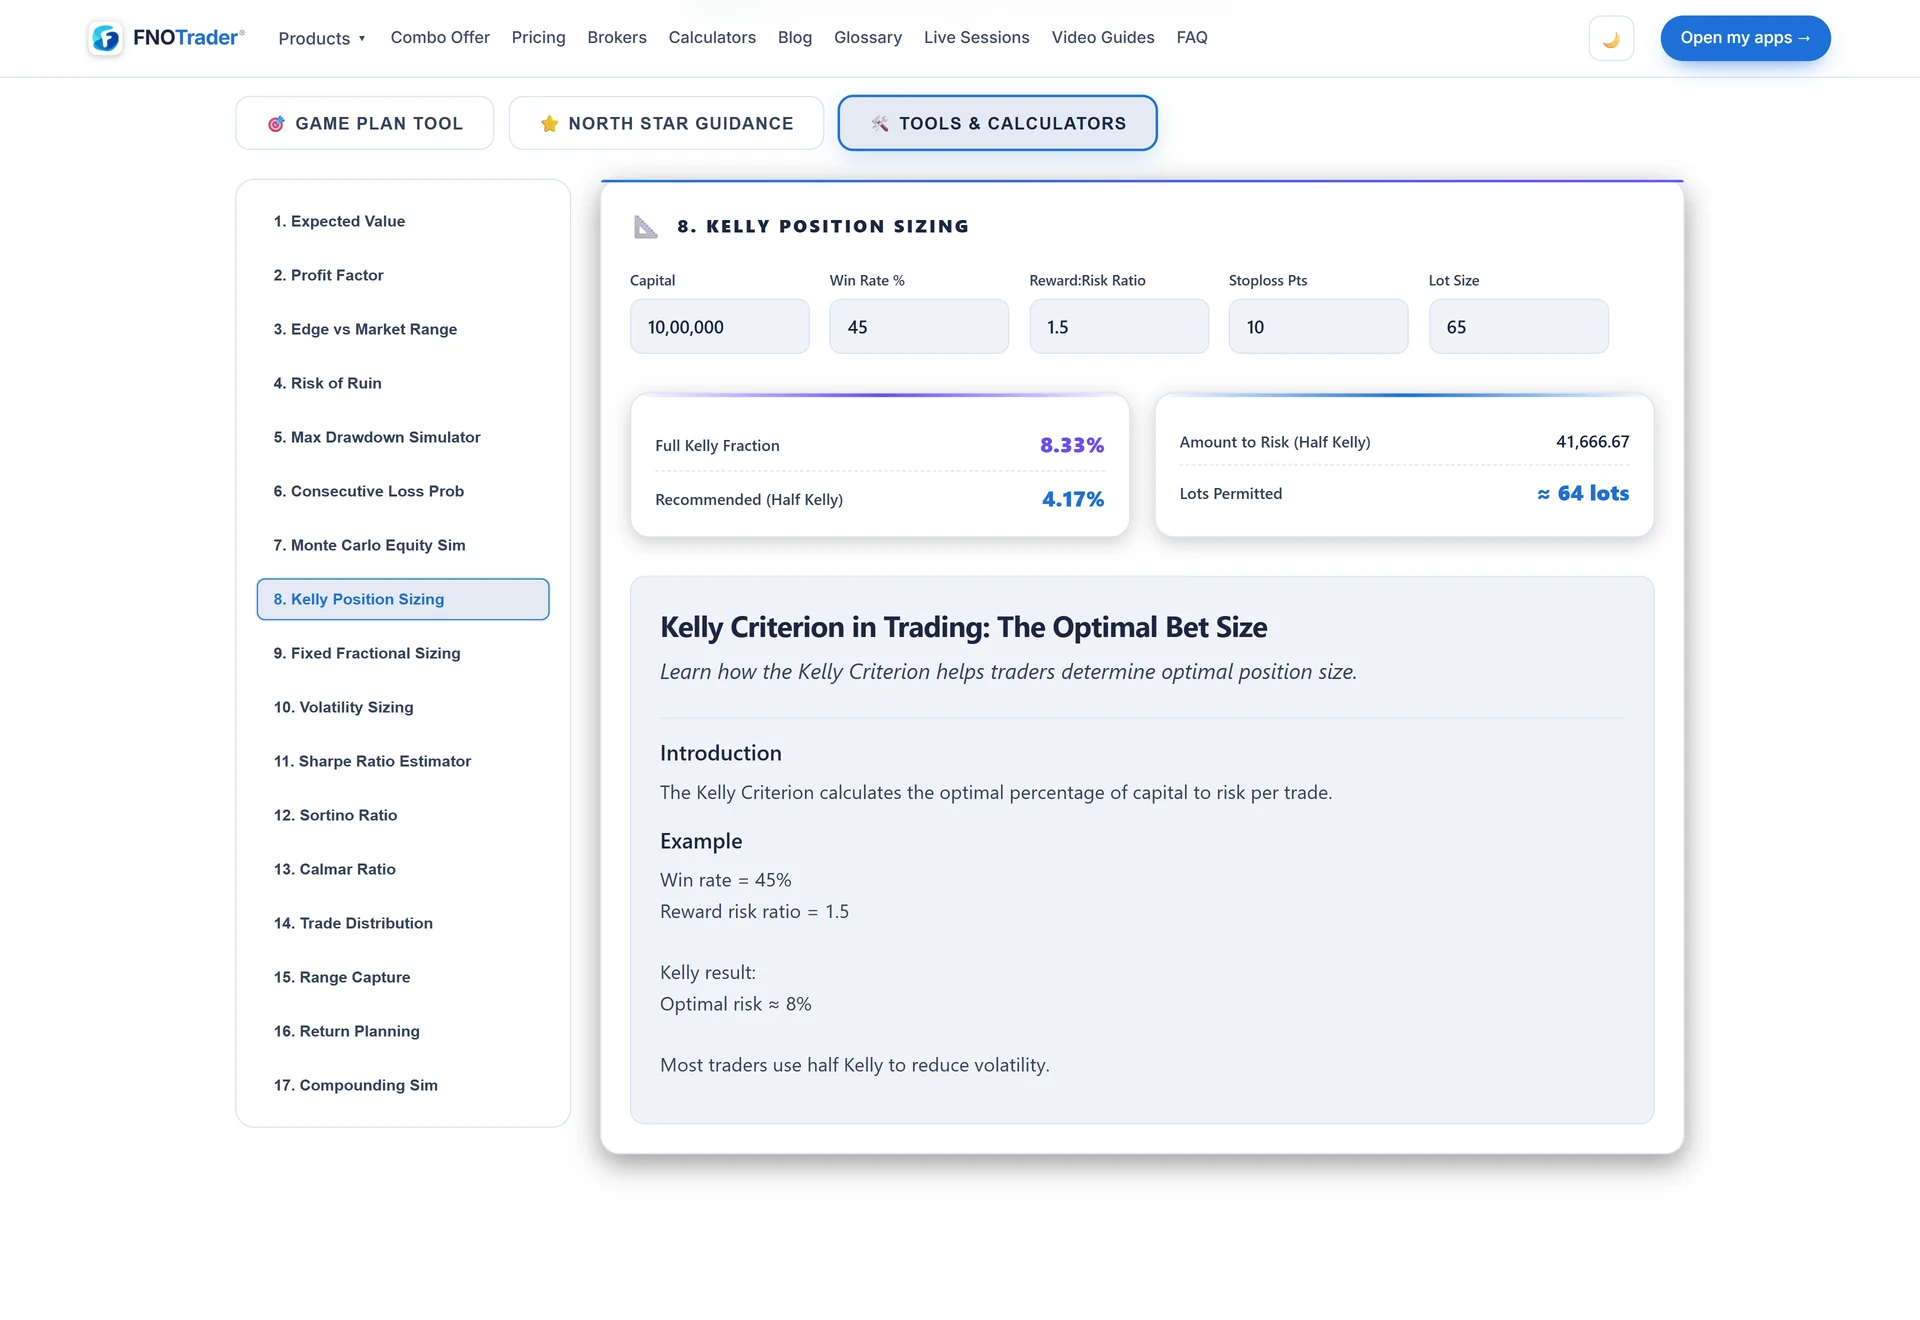Edit the Reward:Risk Ratio field

[1119, 327]
